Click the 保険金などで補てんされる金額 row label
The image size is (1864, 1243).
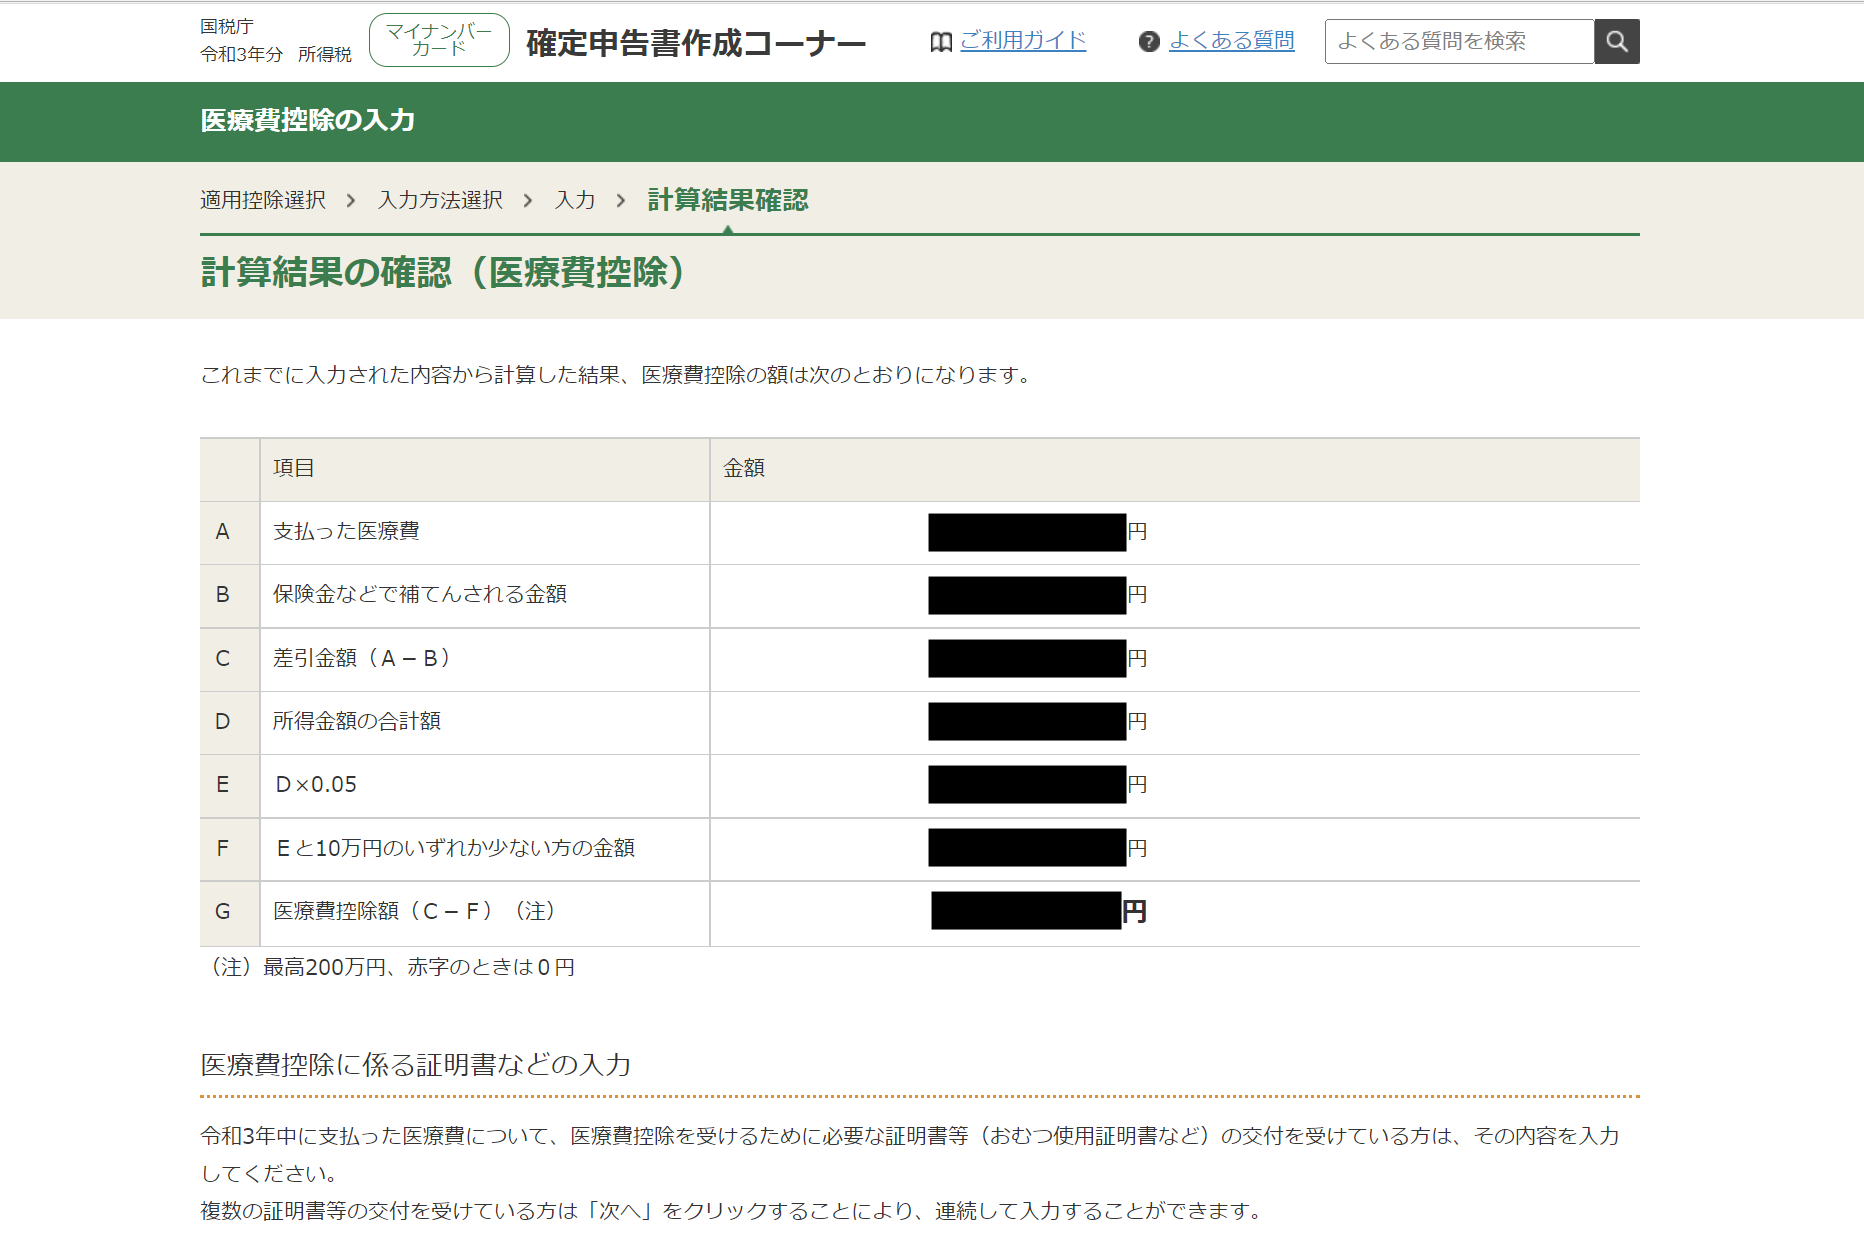420,594
